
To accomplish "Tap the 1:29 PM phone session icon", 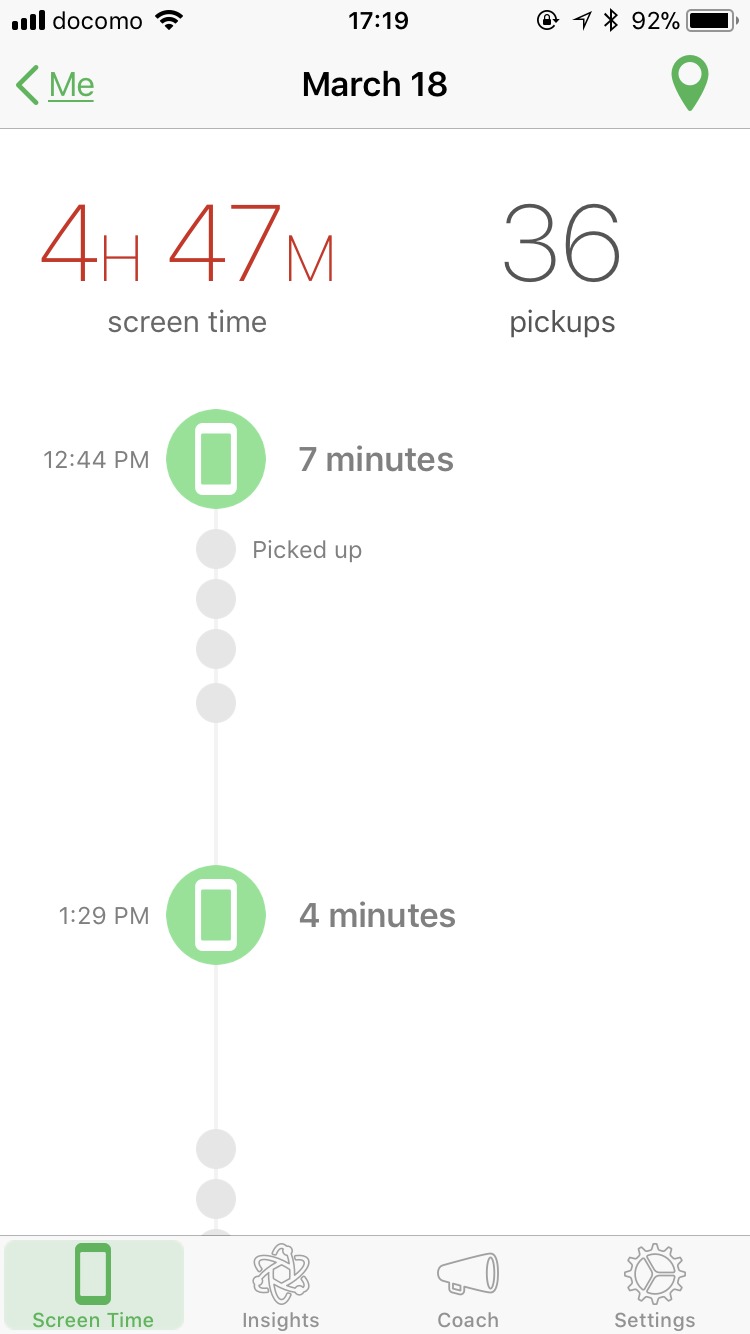I will [216, 915].
